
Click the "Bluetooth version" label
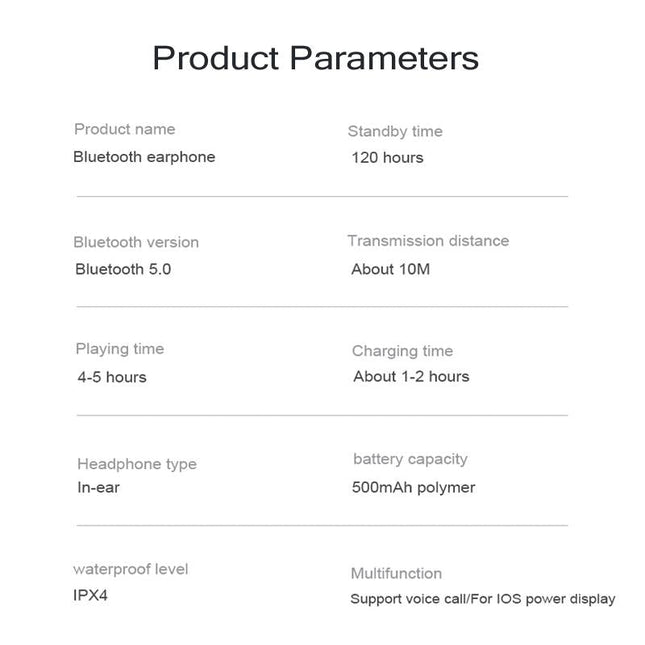[x=136, y=242]
